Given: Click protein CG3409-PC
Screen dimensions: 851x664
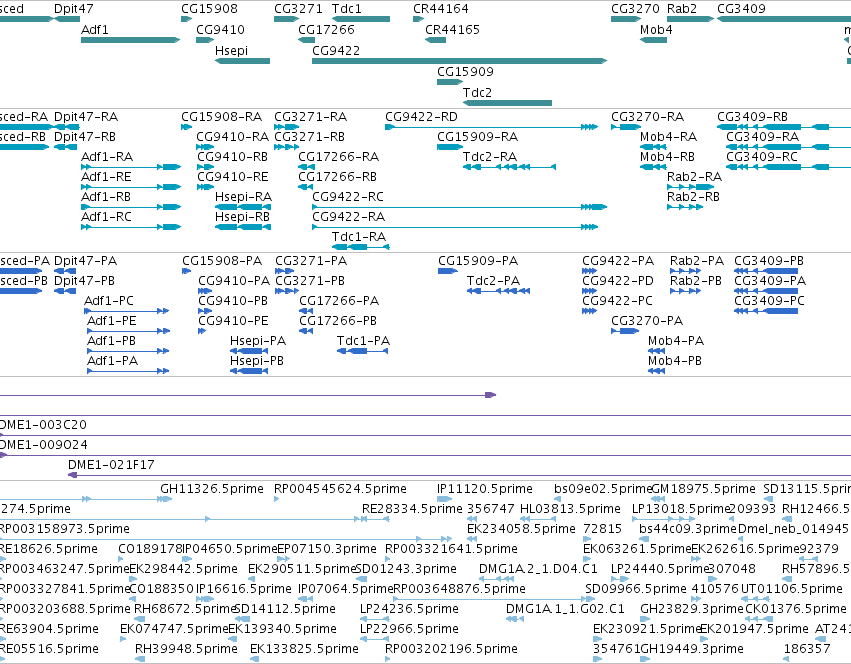Looking at the screenshot, I should (x=766, y=311).
